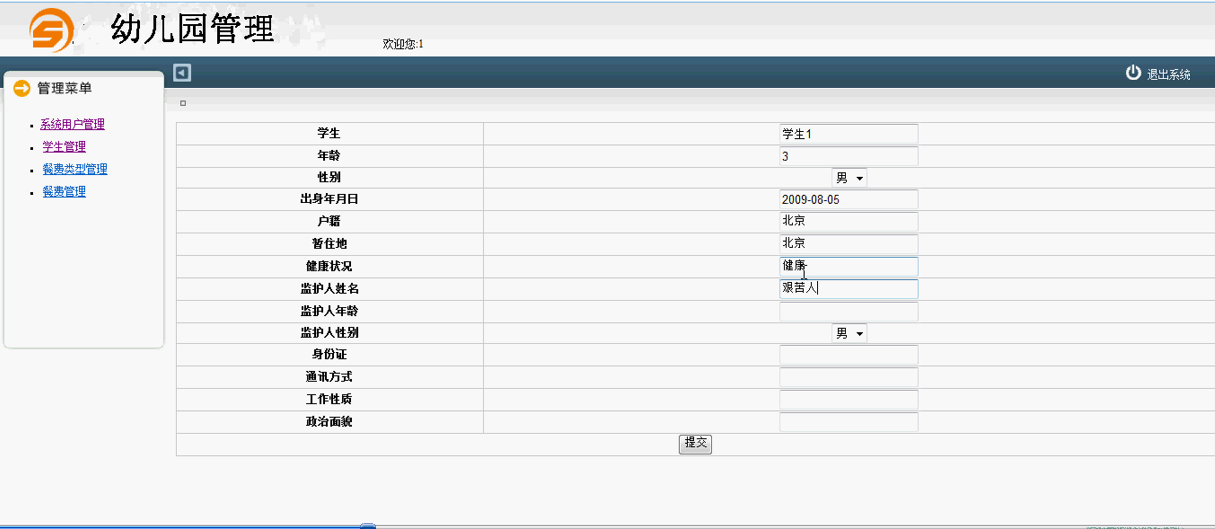Click the empty 工作性质 field
This screenshot has width=1215, height=529.
click(x=848, y=400)
